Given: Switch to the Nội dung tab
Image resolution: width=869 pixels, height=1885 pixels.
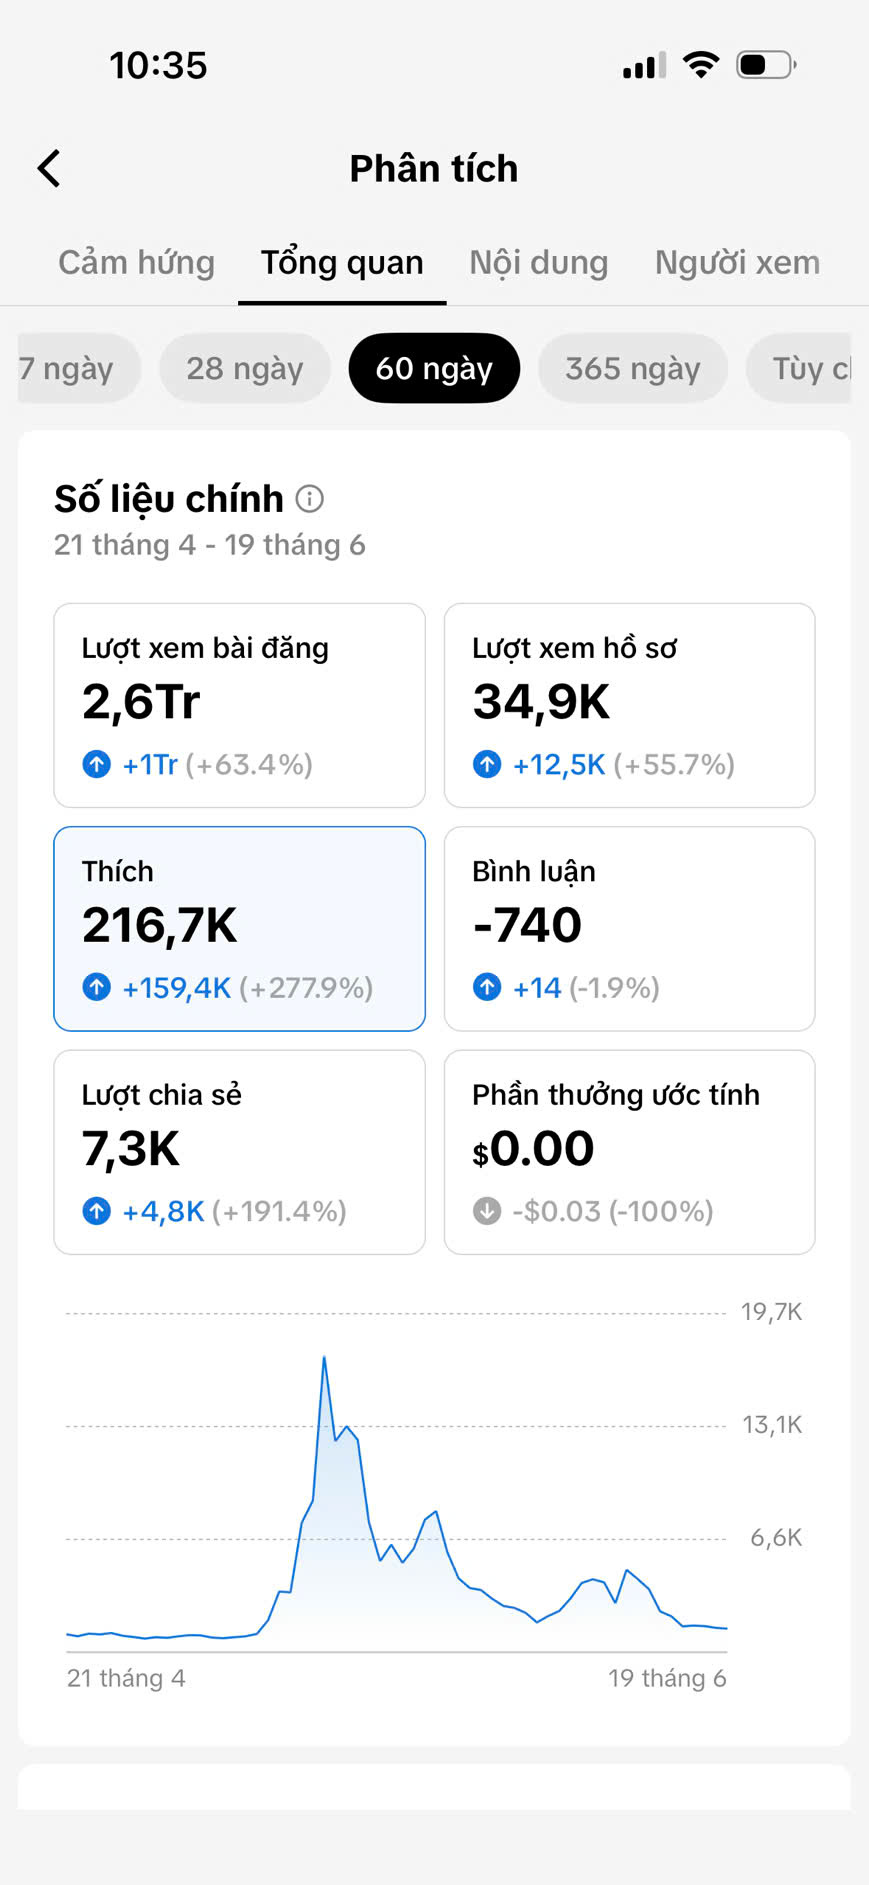Looking at the screenshot, I should click(539, 262).
